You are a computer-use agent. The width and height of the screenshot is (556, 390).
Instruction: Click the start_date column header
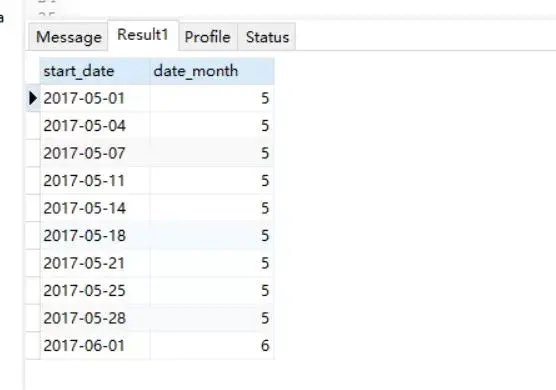[x=95, y=71]
